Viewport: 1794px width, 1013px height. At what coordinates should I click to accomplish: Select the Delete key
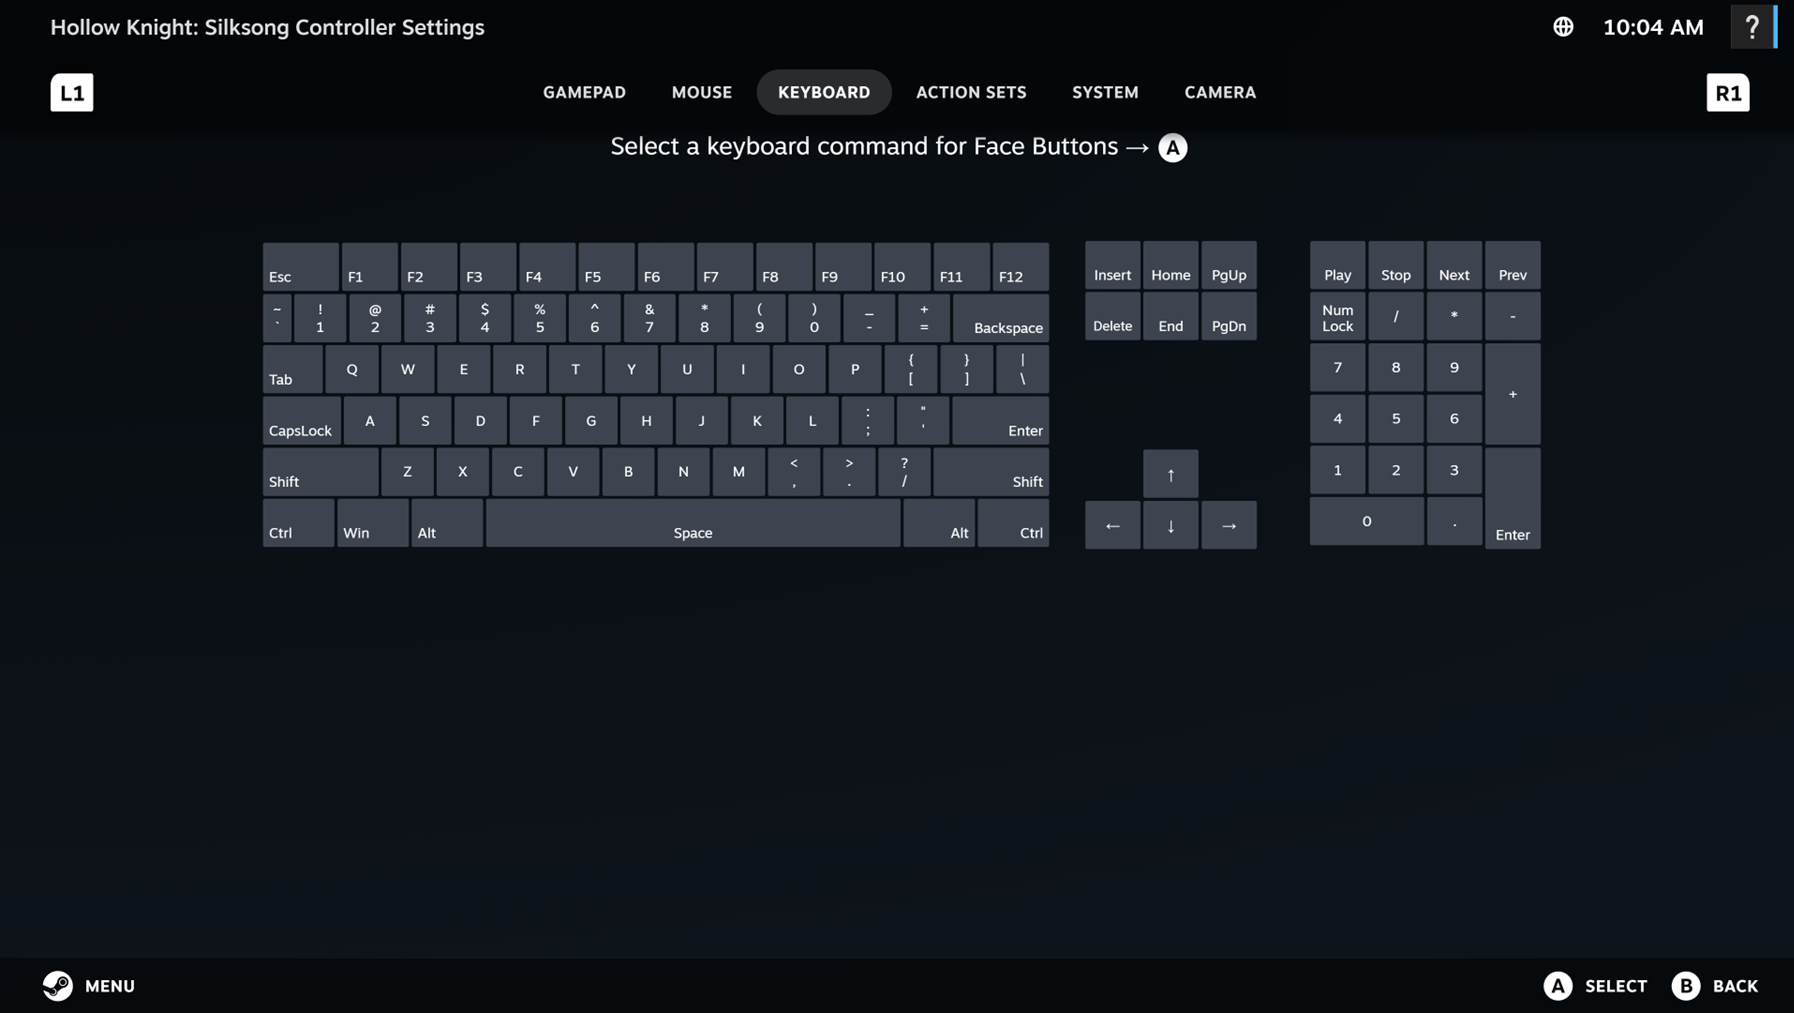tap(1113, 317)
